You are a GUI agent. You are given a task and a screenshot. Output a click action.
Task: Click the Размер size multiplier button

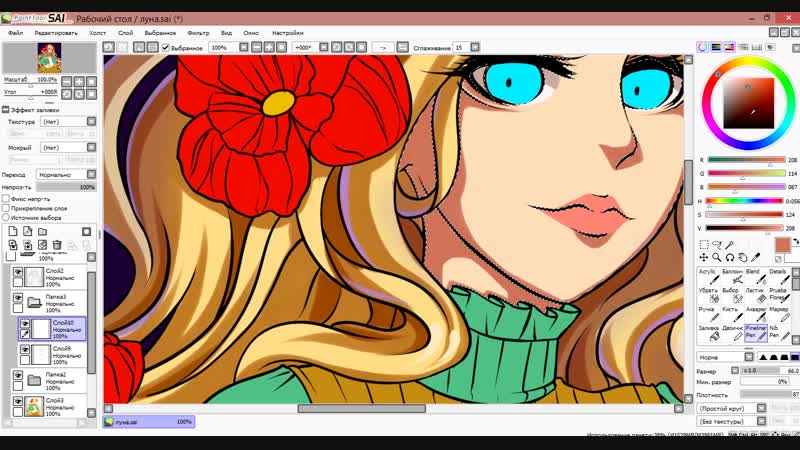coord(735,370)
